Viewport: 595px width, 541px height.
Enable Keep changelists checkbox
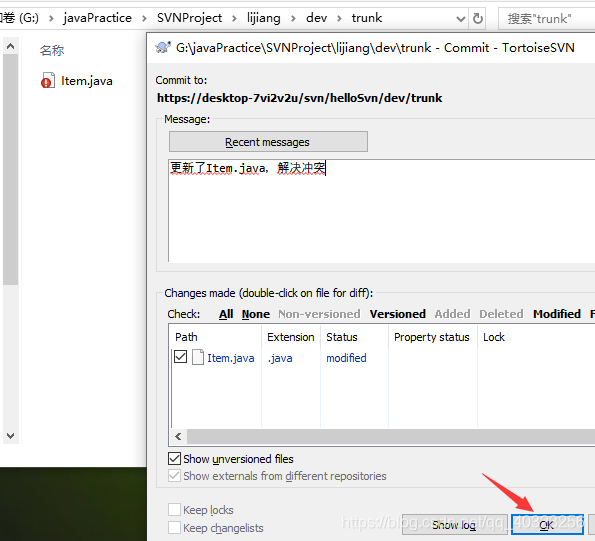coord(174,527)
